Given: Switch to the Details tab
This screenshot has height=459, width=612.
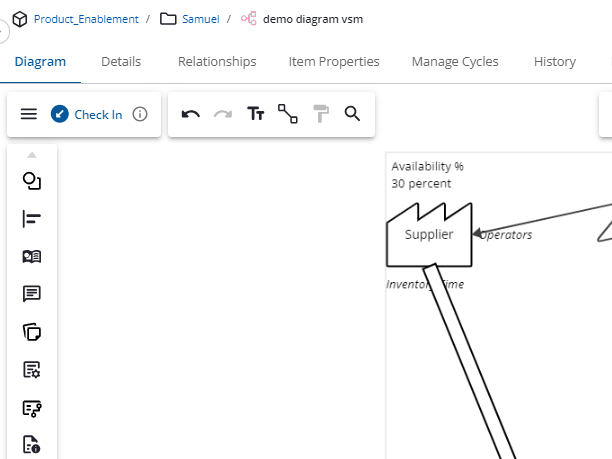Looking at the screenshot, I should 121,62.
